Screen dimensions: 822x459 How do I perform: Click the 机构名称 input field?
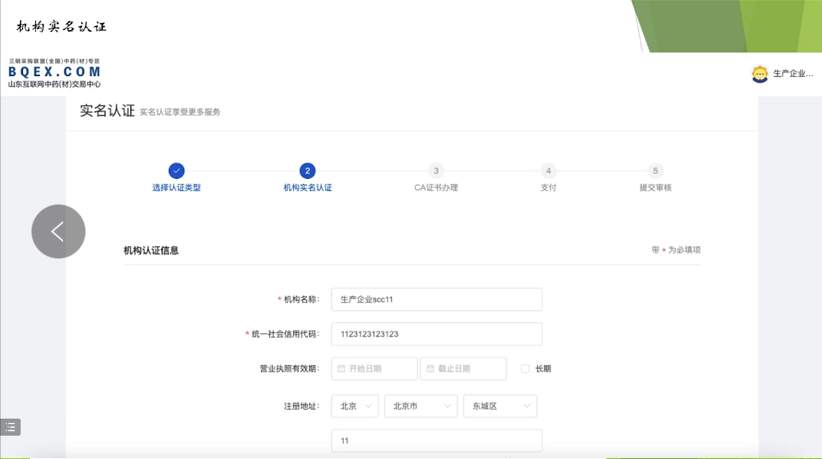click(x=436, y=299)
